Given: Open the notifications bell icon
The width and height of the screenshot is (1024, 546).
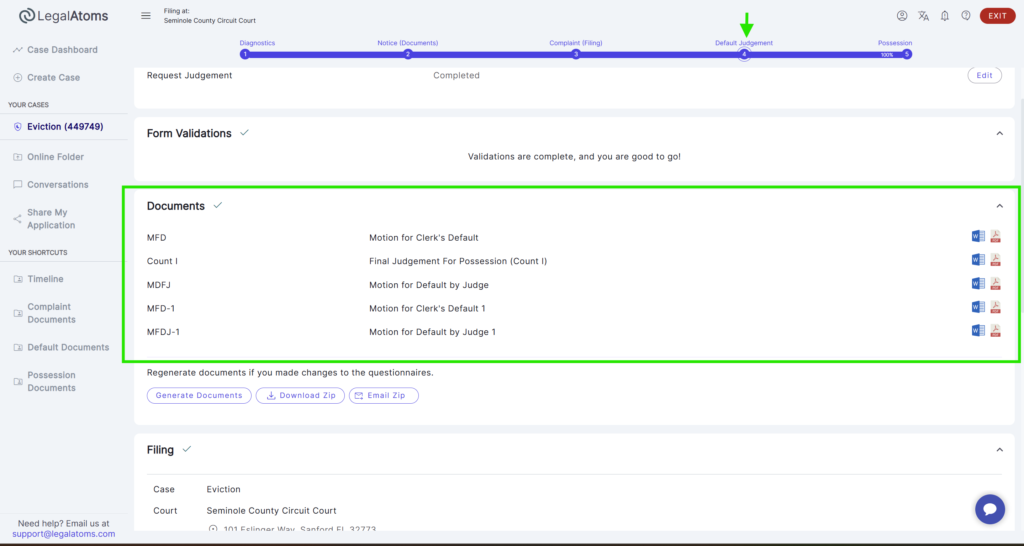Looking at the screenshot, I should click(x=945, y=16).
